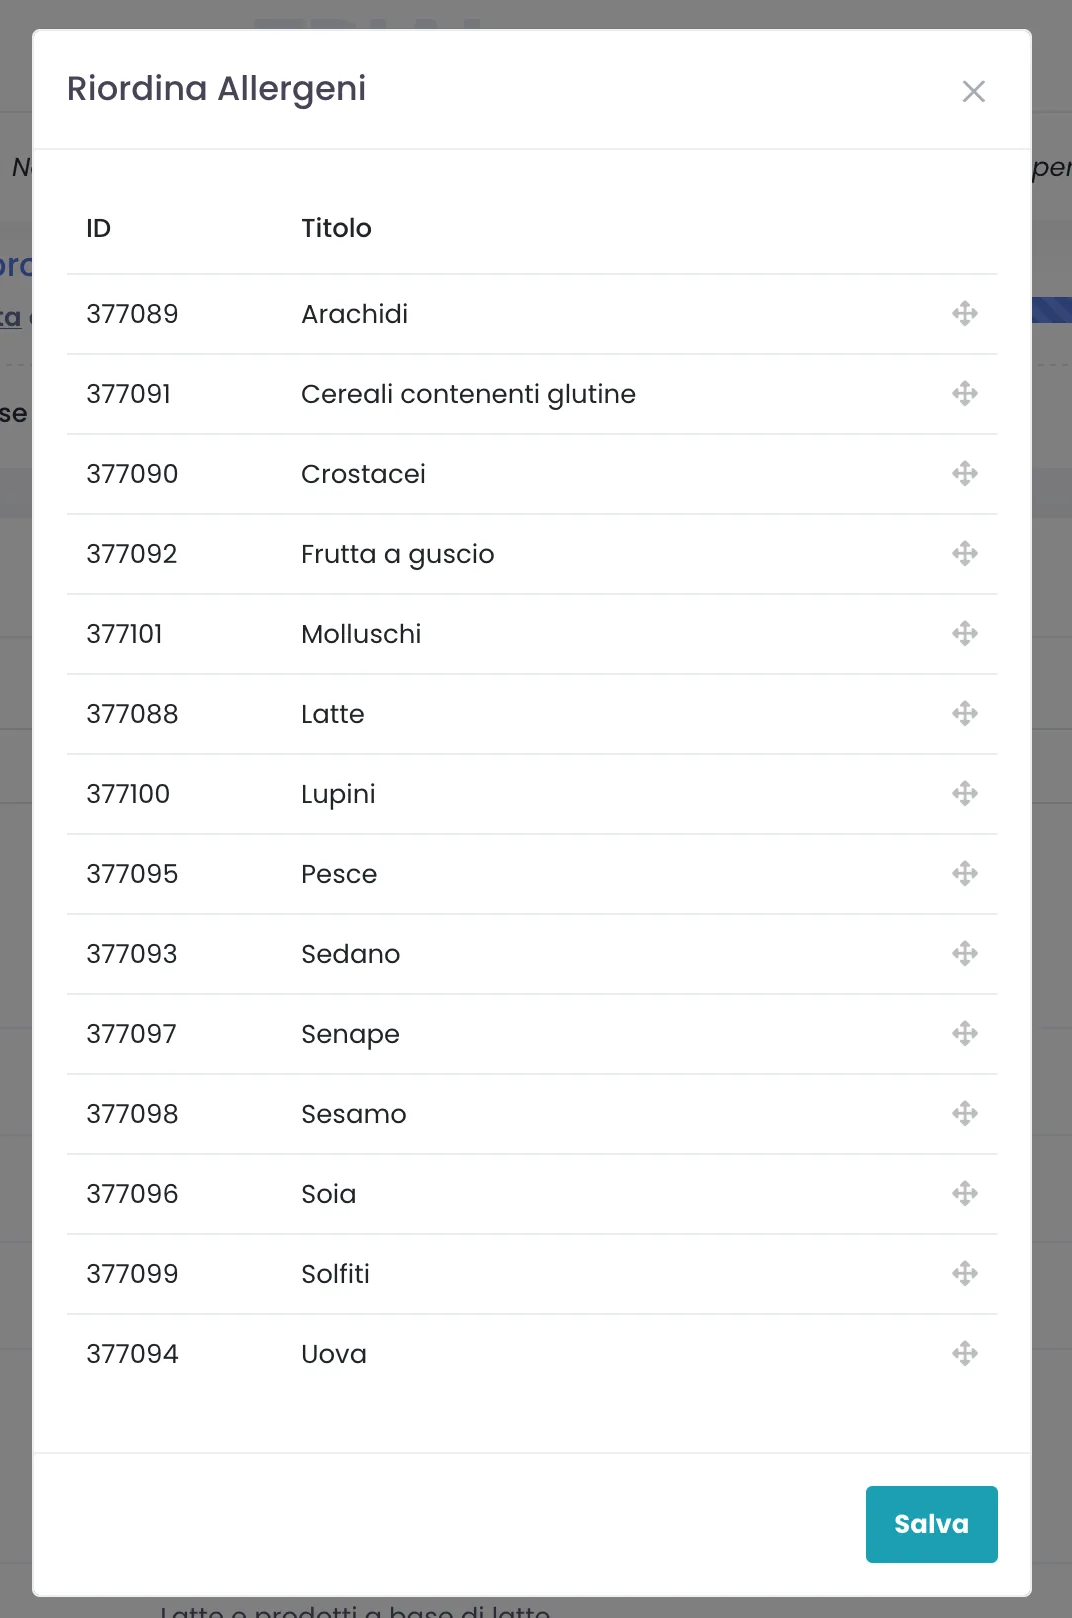
Task: Close the Riordina Allergeni dialog
Action: pos(973,91)
